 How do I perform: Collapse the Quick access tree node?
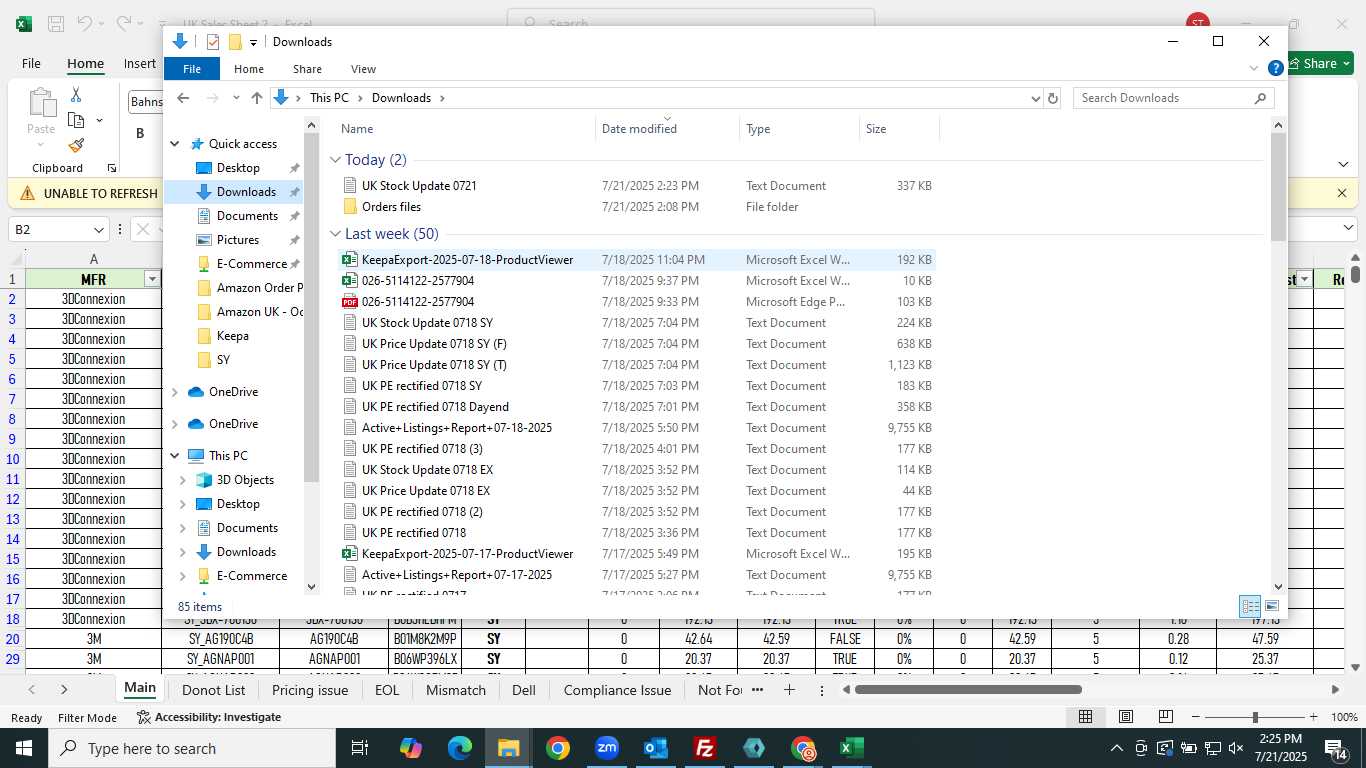(176, 144)
